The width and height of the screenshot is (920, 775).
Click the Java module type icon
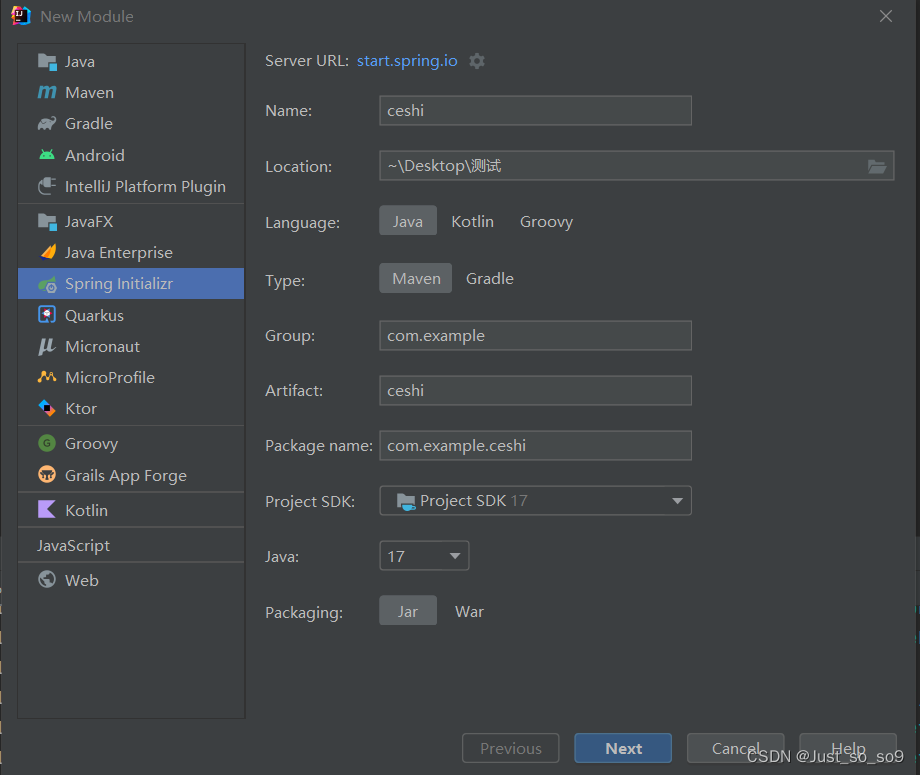click(47, 62)
